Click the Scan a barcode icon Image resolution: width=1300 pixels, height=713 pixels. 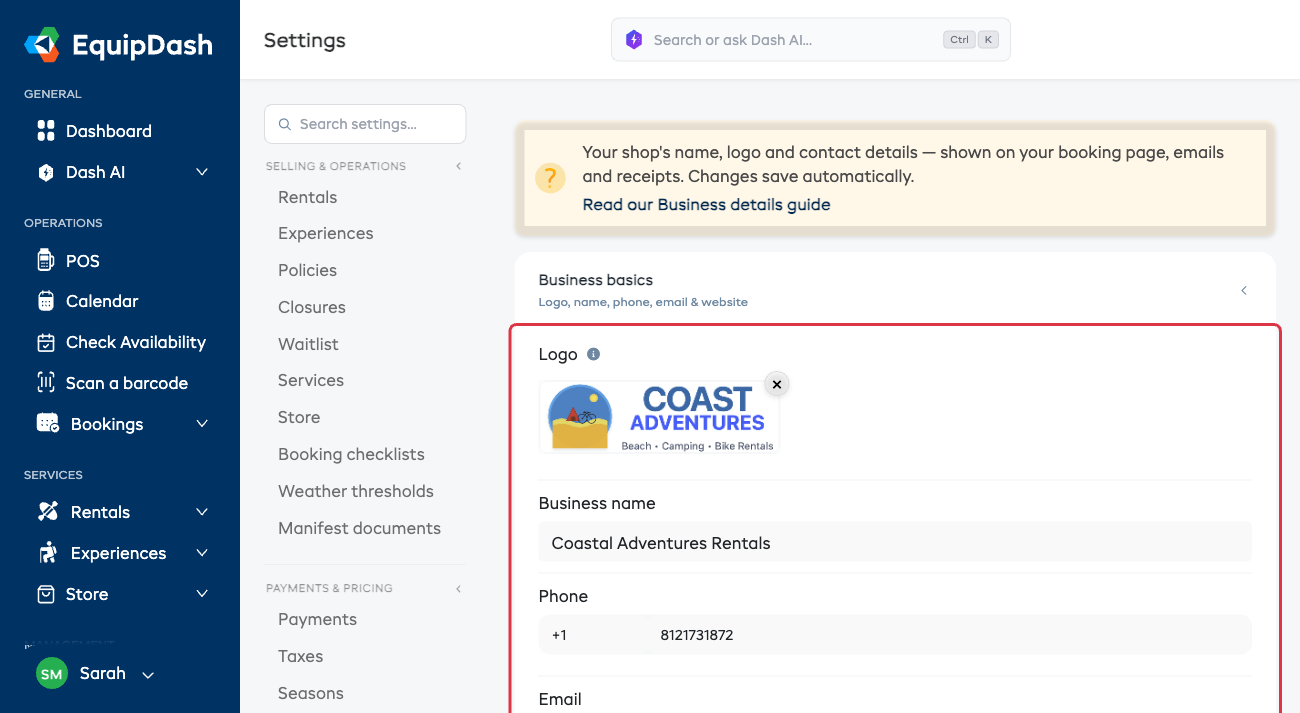pos(46,383)
